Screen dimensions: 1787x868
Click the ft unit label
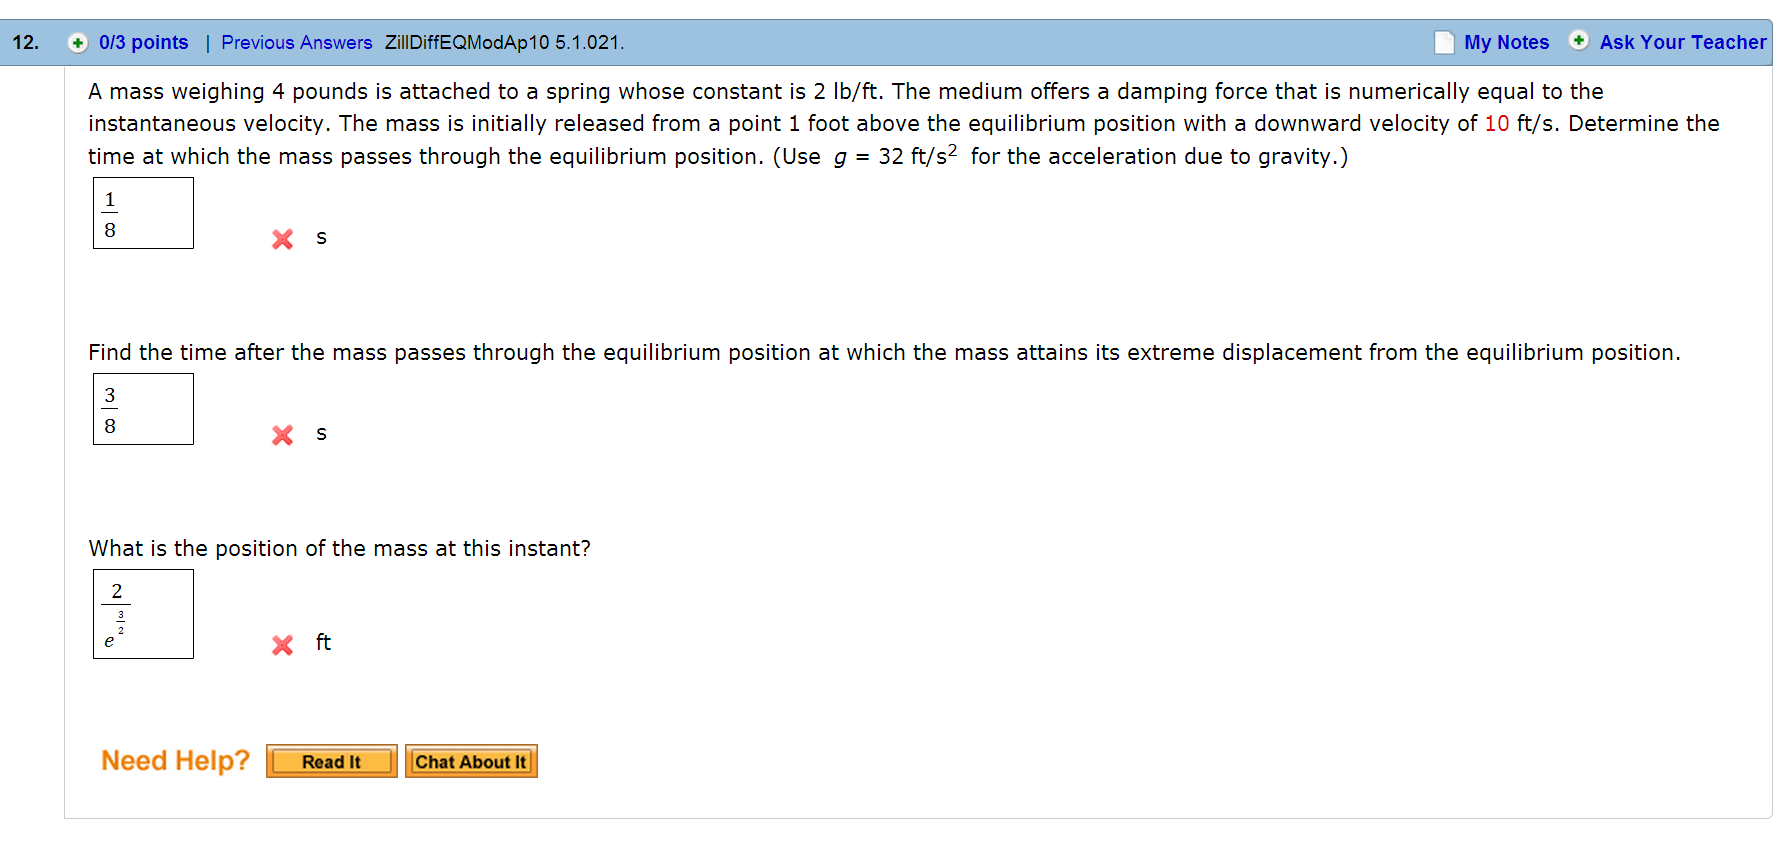click(x=323, y=642)
